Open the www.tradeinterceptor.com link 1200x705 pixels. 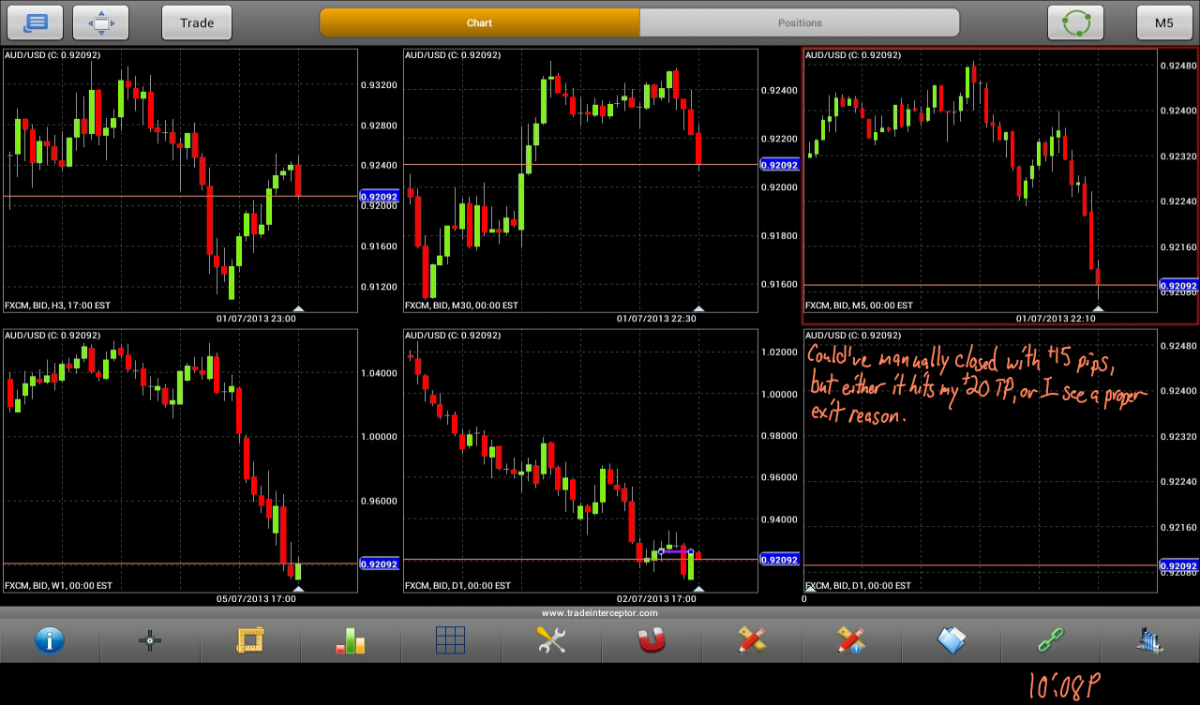click(x=600, y=613)
